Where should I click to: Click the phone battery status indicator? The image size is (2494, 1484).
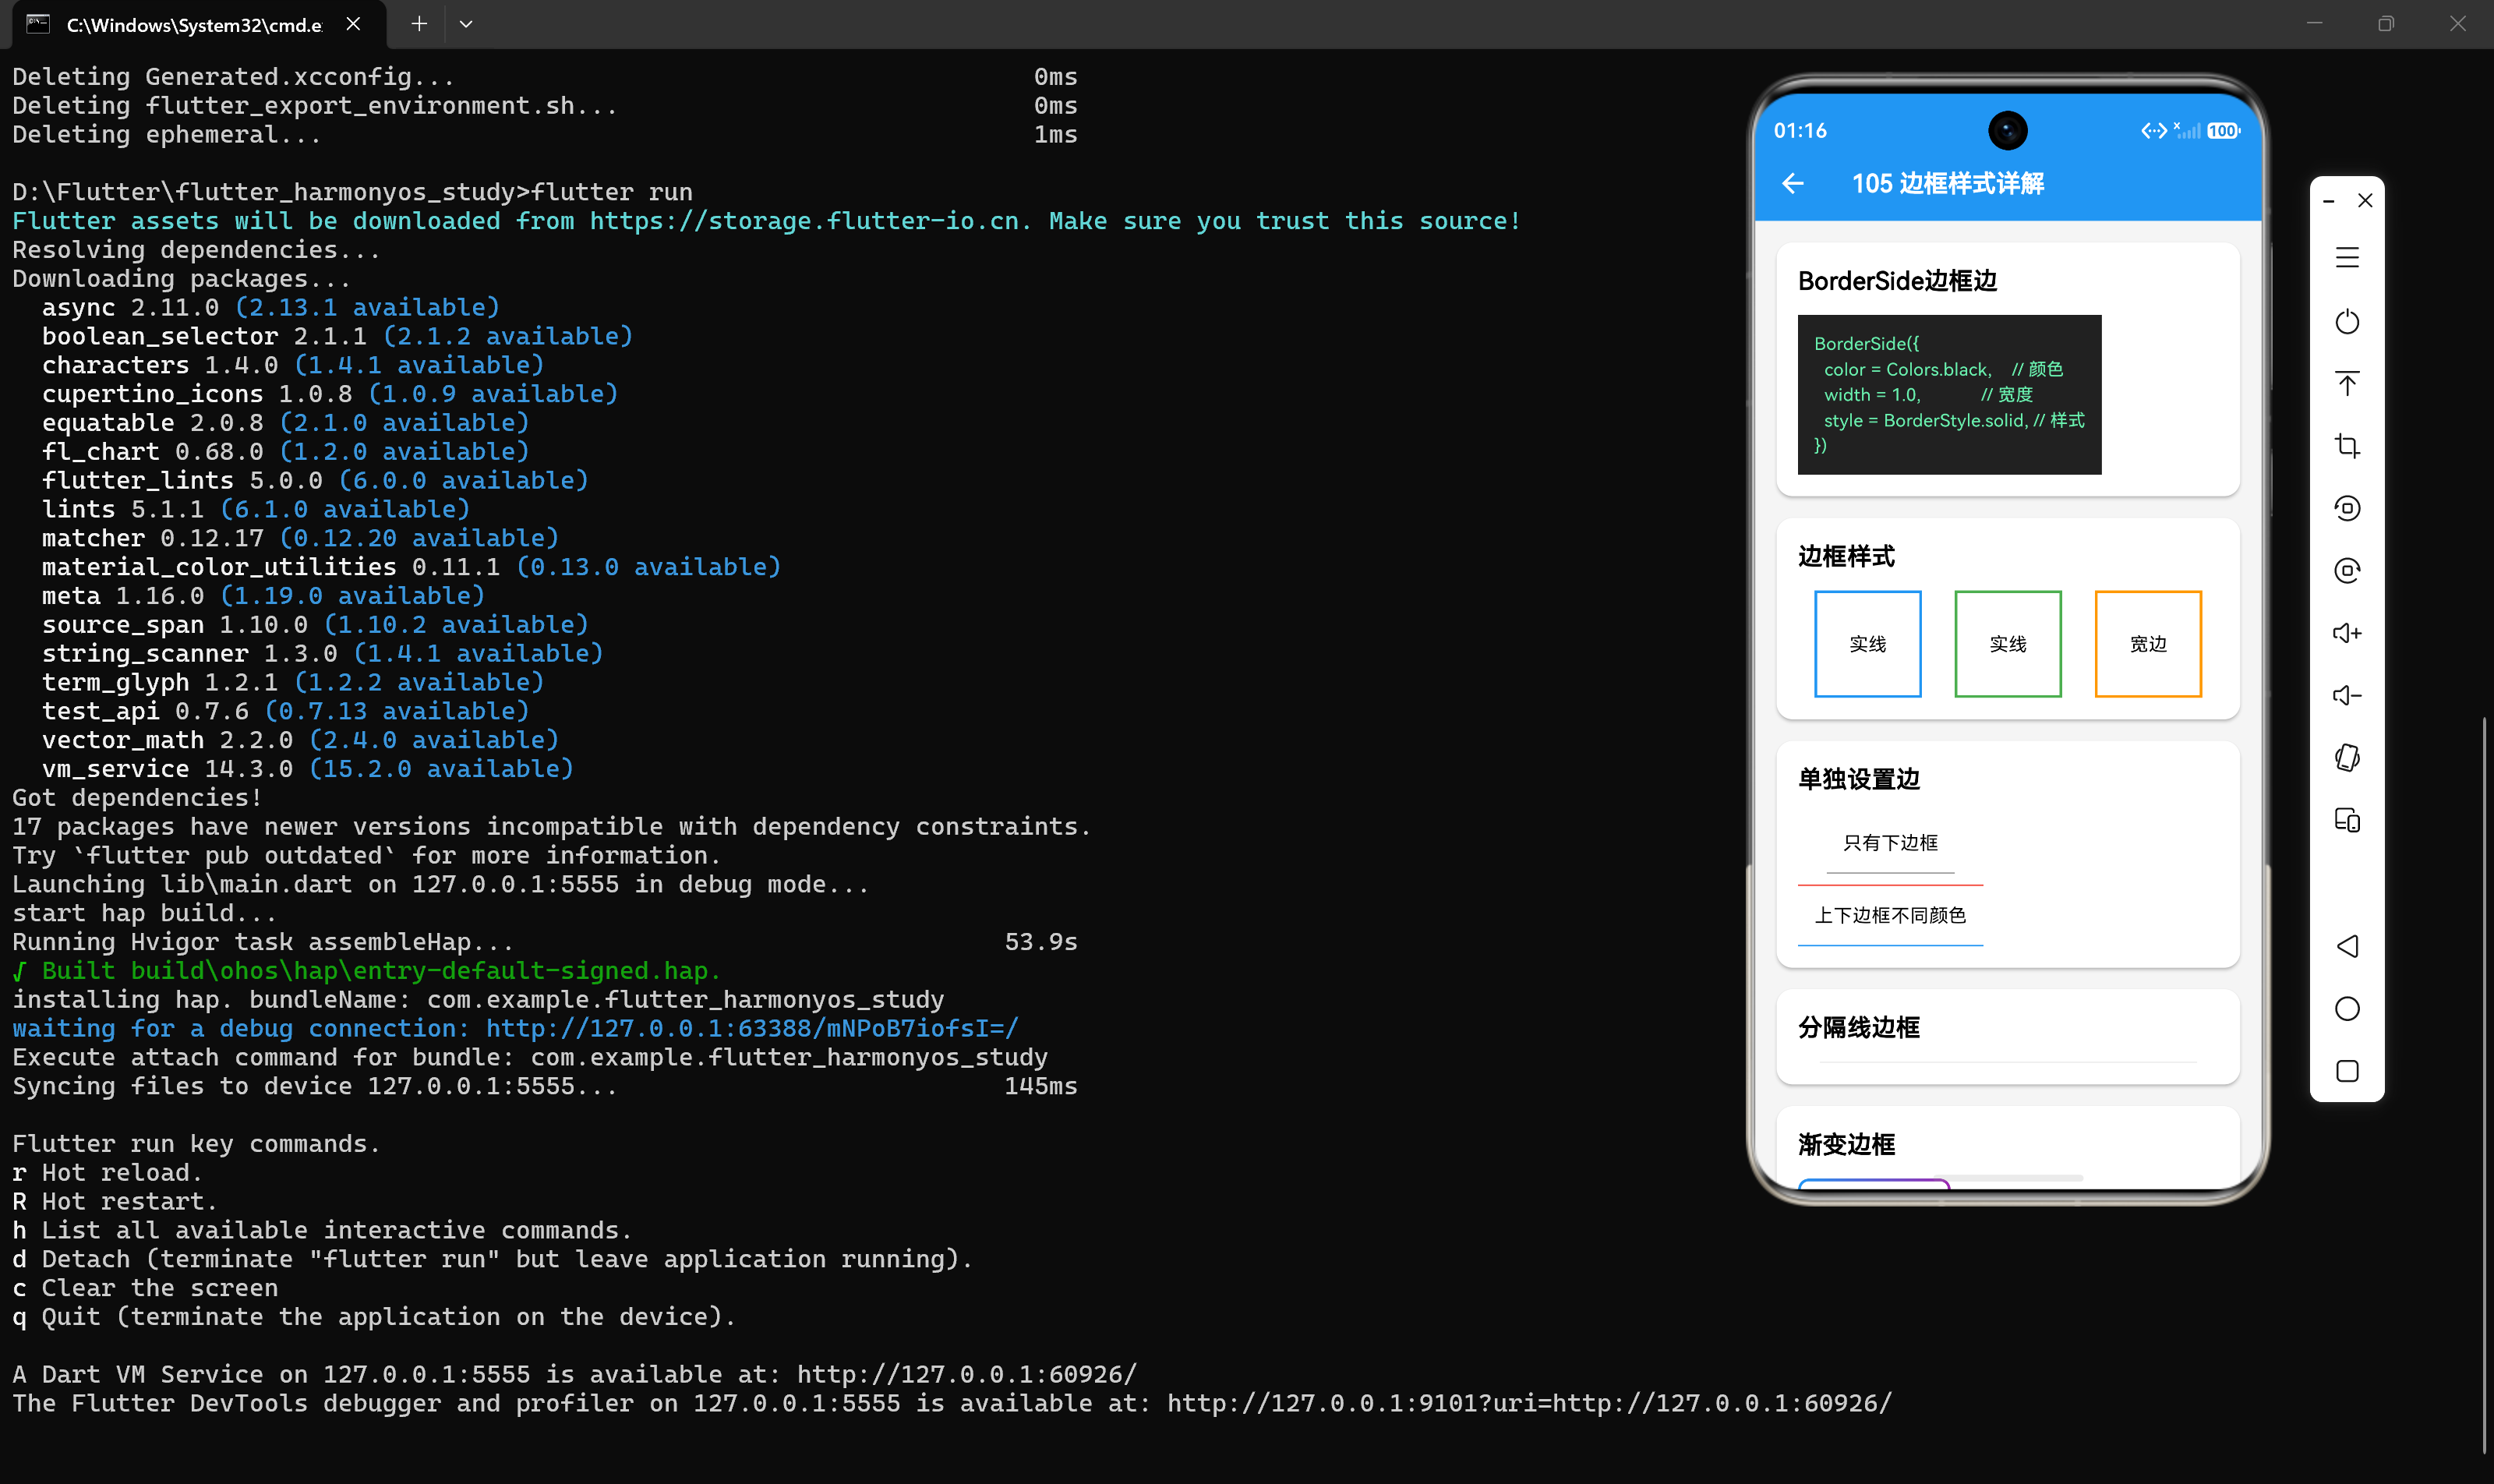click(2223, 131)
